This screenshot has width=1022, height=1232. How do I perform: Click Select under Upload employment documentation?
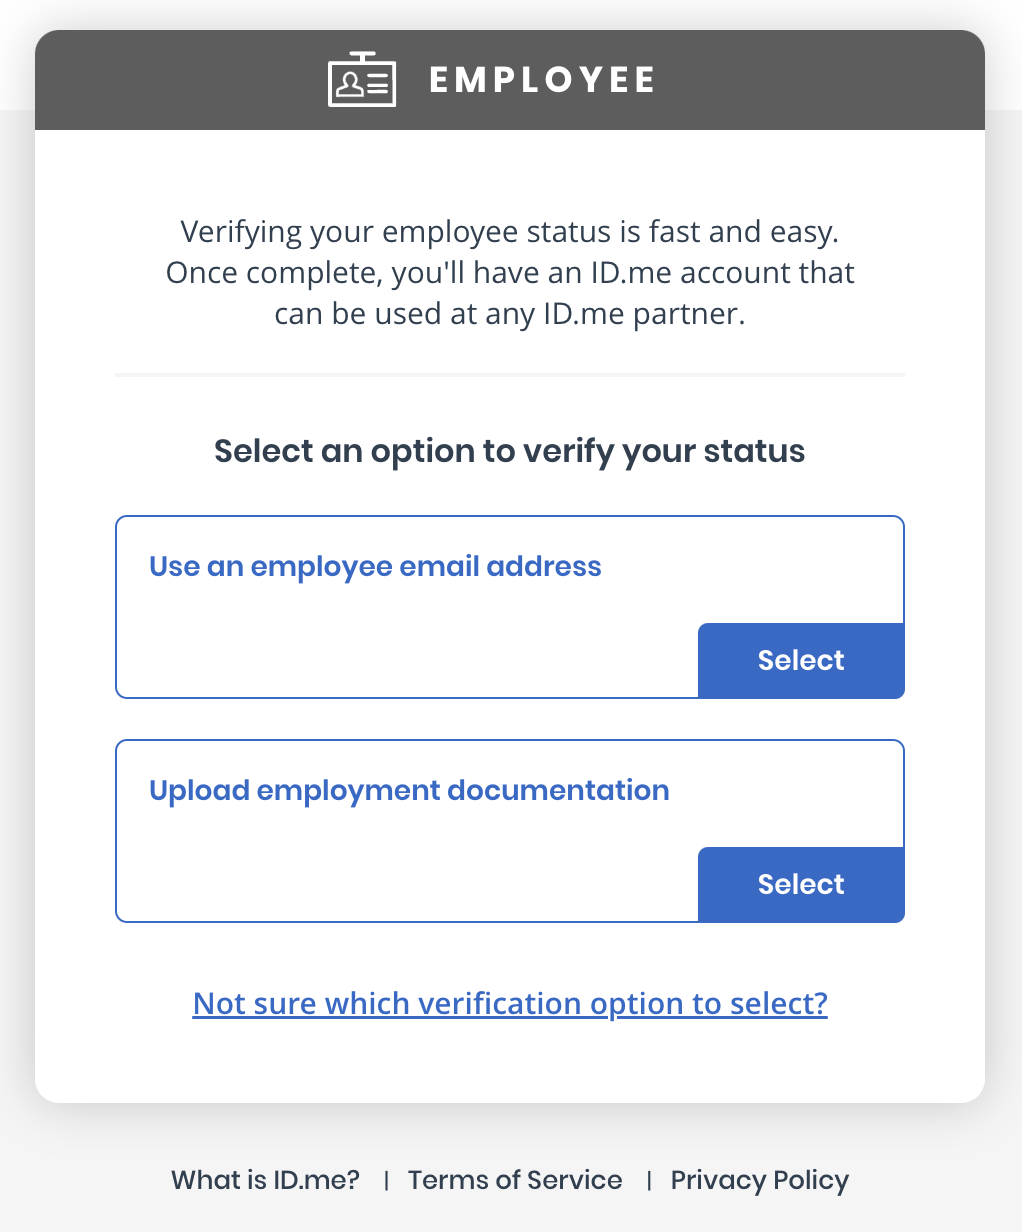800,884
